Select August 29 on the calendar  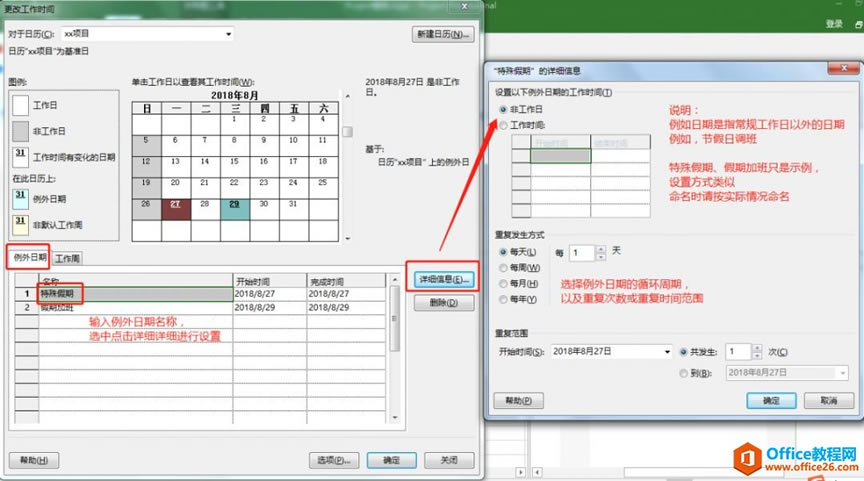(235, 209)
